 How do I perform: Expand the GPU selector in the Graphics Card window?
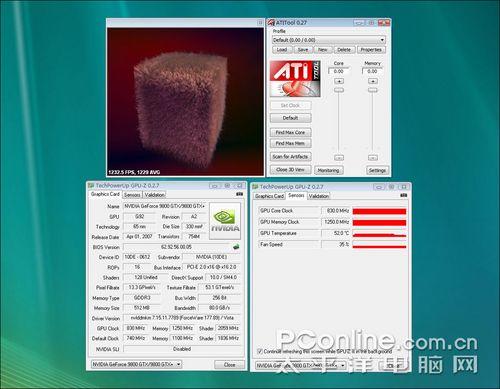point(136,364)
